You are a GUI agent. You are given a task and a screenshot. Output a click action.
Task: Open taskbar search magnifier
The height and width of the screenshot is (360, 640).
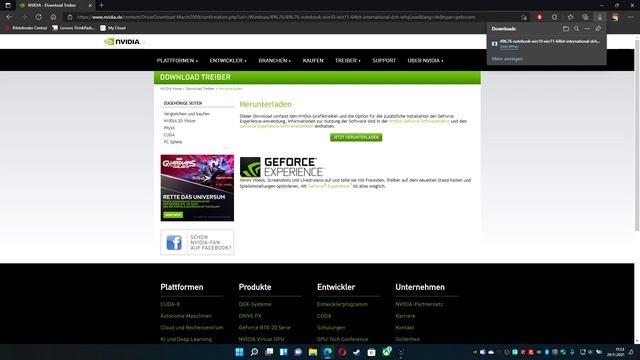click(x=254, y=352)
